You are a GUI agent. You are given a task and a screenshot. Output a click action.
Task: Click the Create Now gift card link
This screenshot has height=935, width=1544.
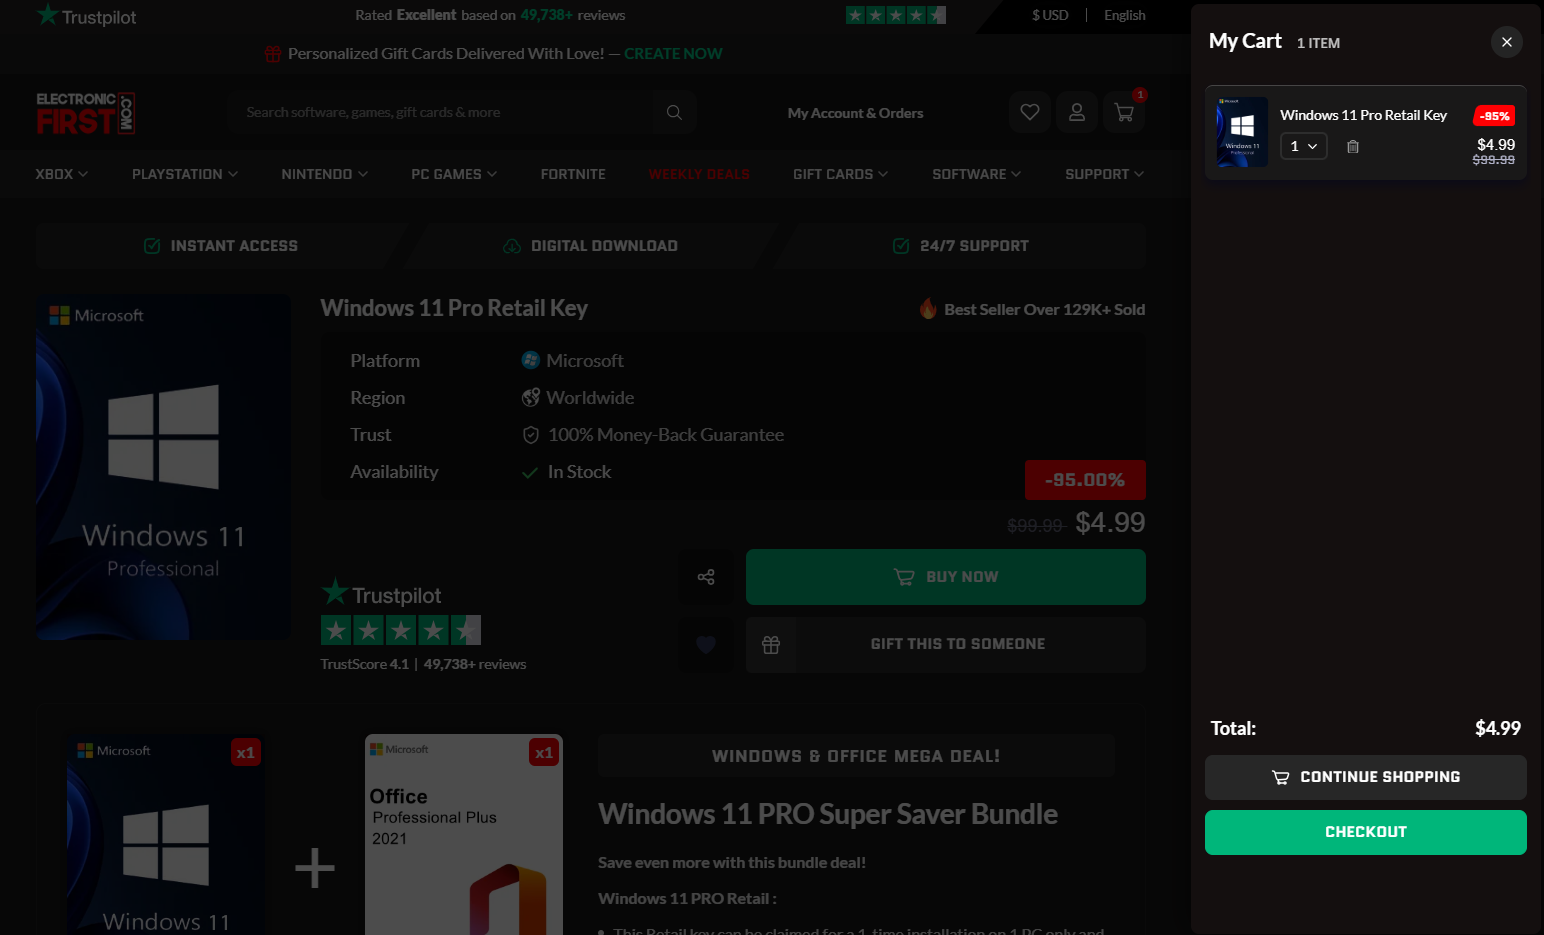click(673, 54)
